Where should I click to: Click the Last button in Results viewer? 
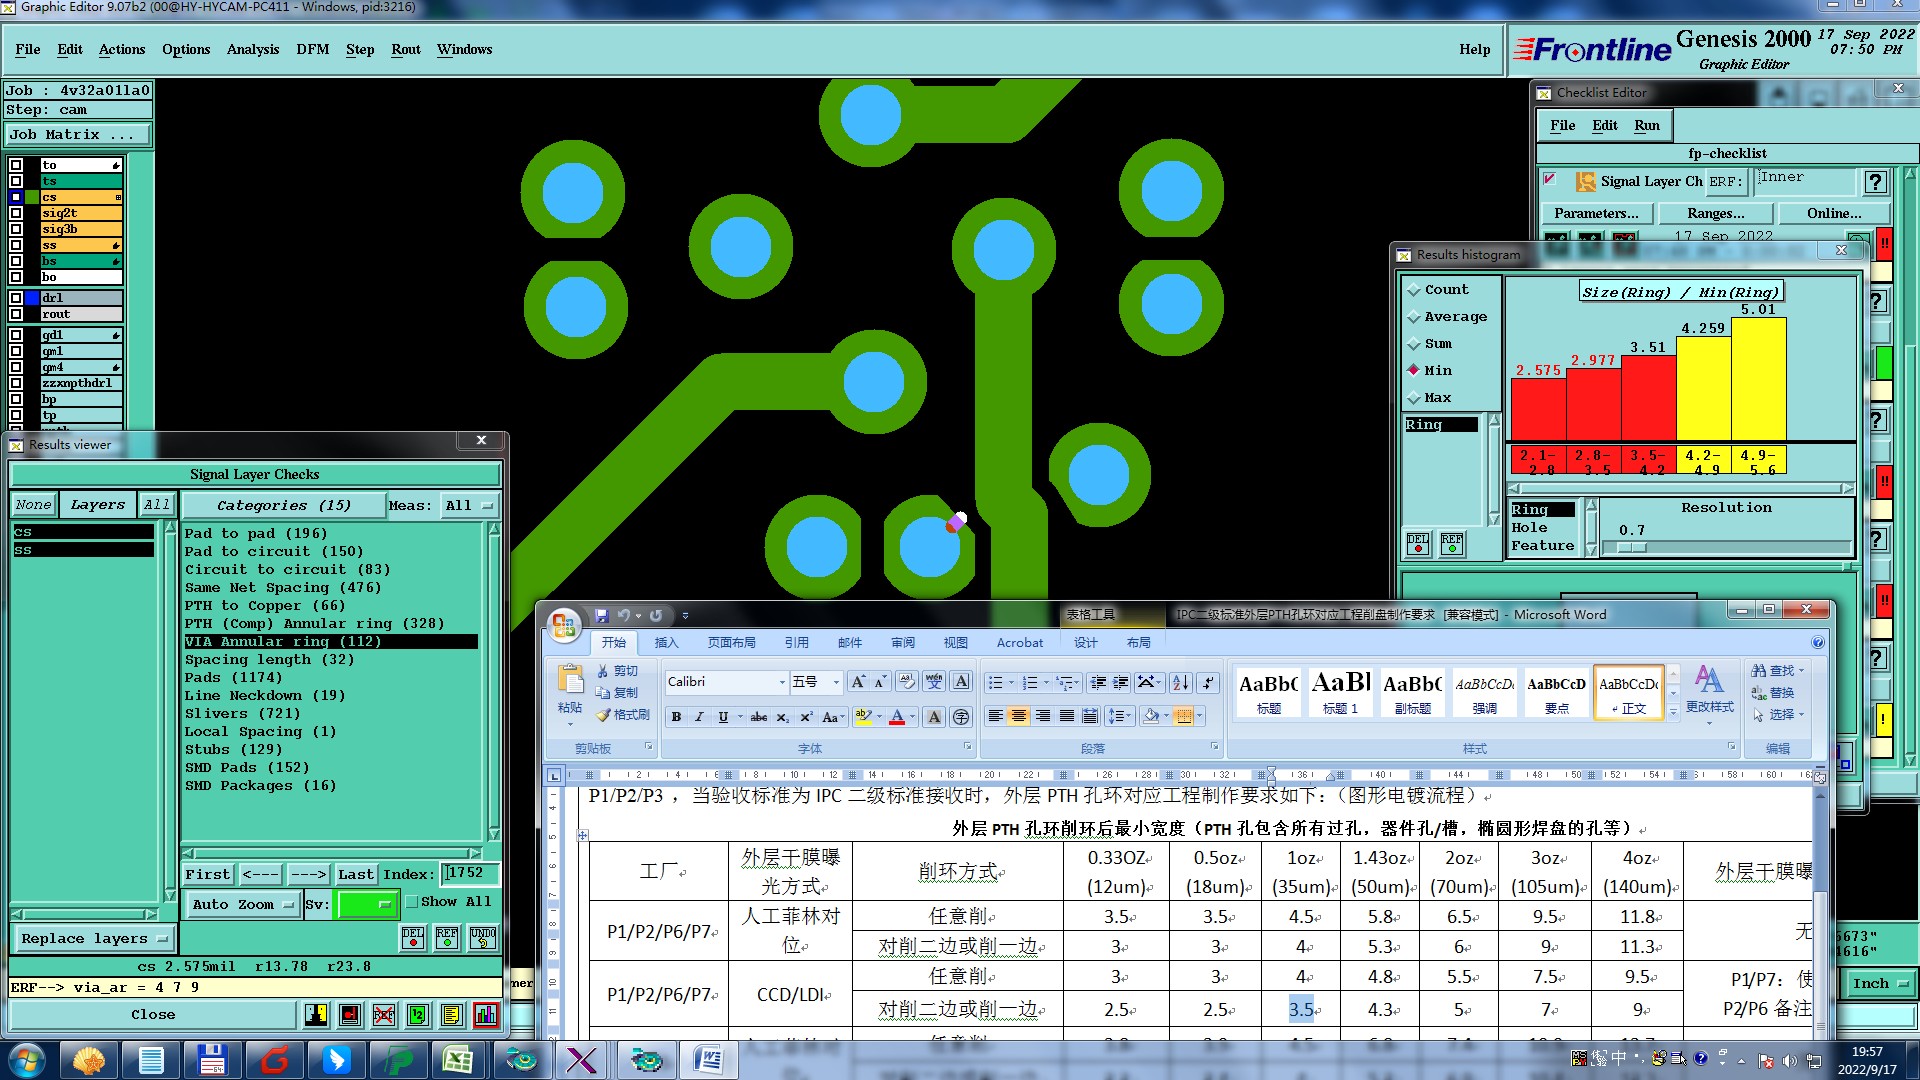pos(355,874)
